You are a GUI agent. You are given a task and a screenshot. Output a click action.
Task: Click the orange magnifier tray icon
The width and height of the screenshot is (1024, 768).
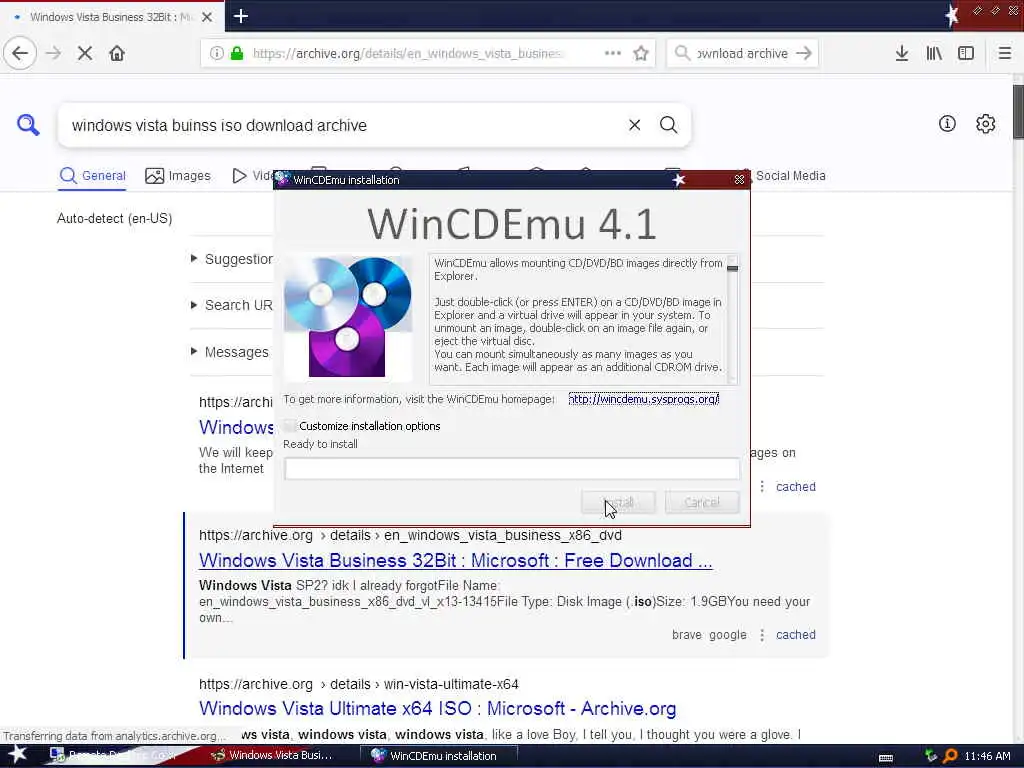[950, 756]
